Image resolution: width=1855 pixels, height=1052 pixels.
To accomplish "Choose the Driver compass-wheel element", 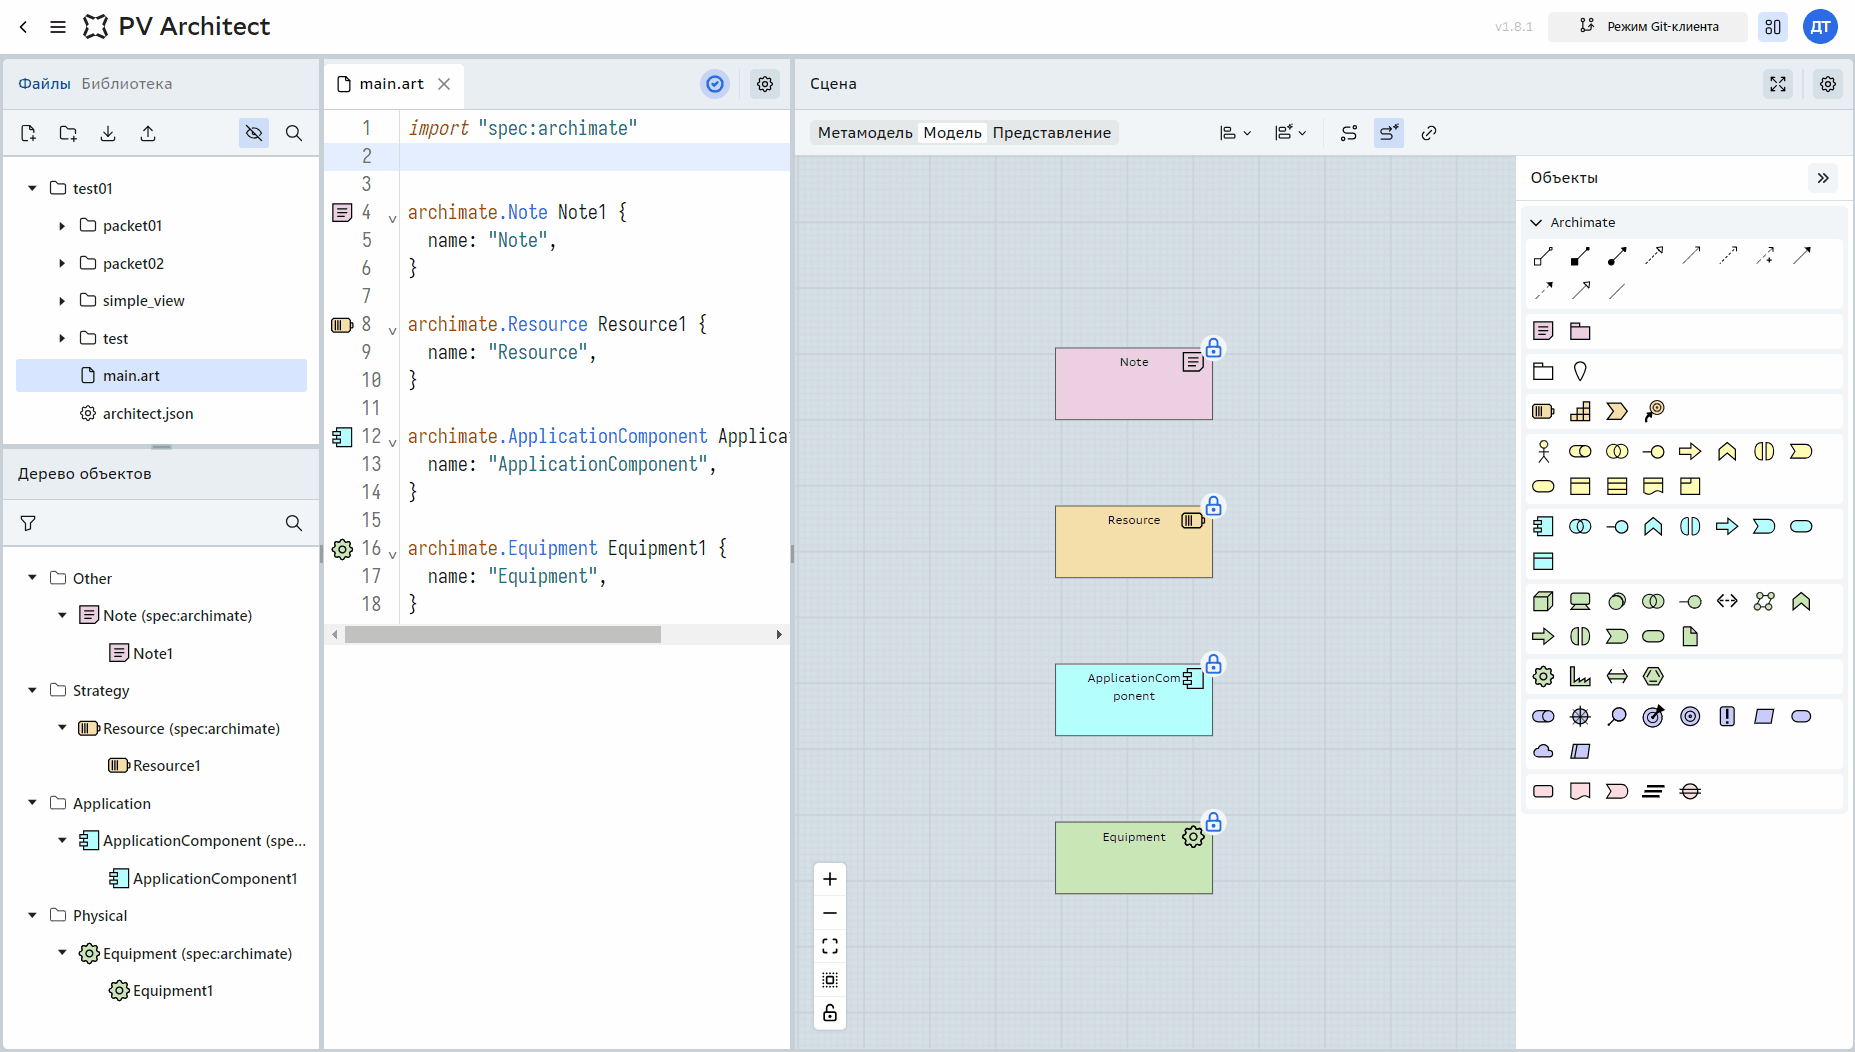I will pos(1580,716).
